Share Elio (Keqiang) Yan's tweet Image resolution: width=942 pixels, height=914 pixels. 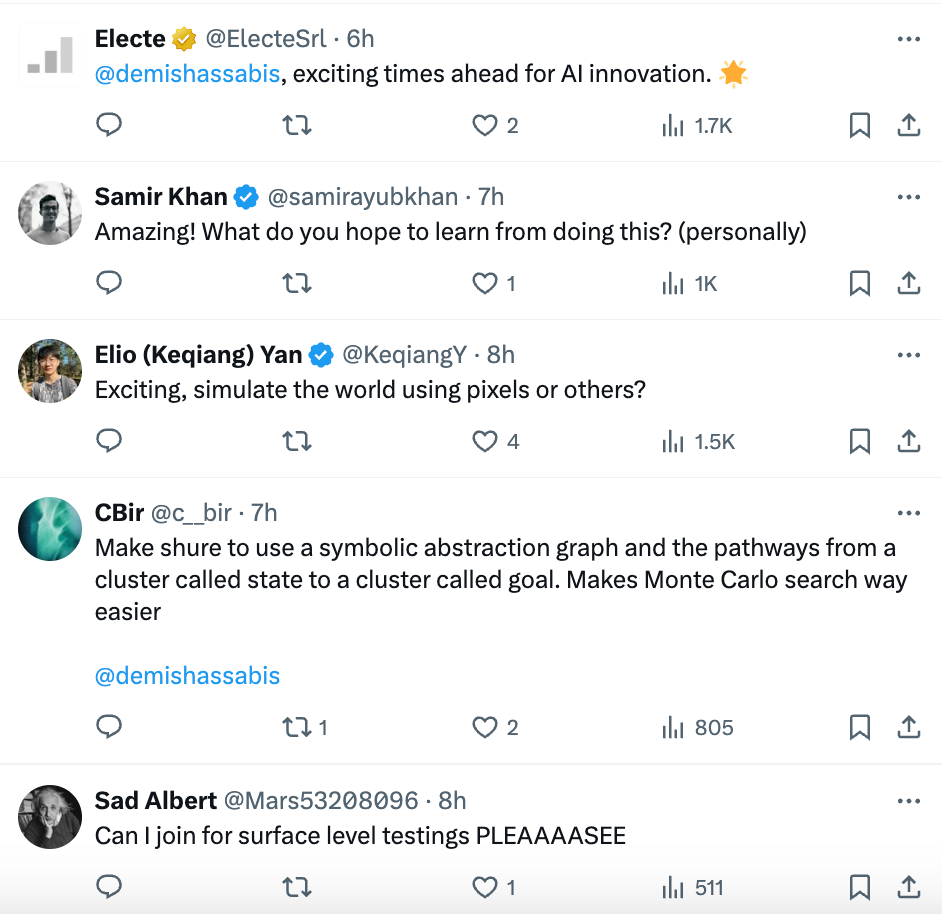tap(908, 442)
